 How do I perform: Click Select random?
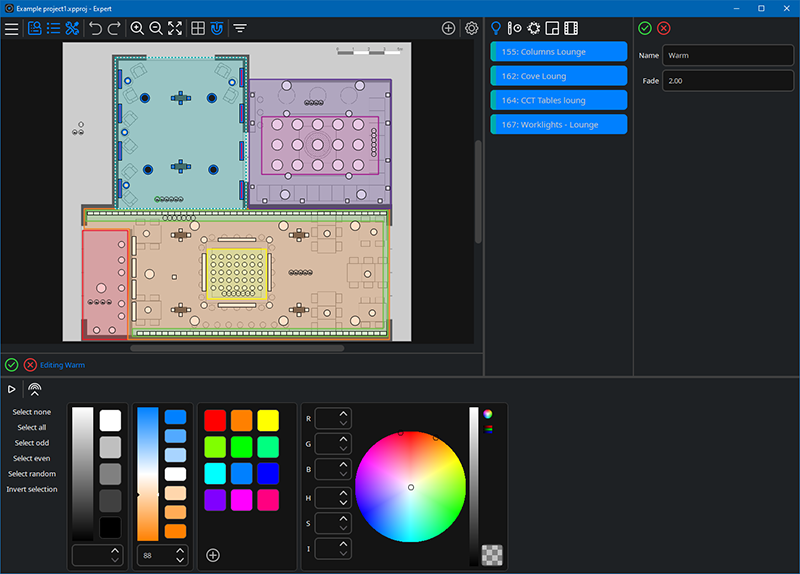click(x=32, y=473)
